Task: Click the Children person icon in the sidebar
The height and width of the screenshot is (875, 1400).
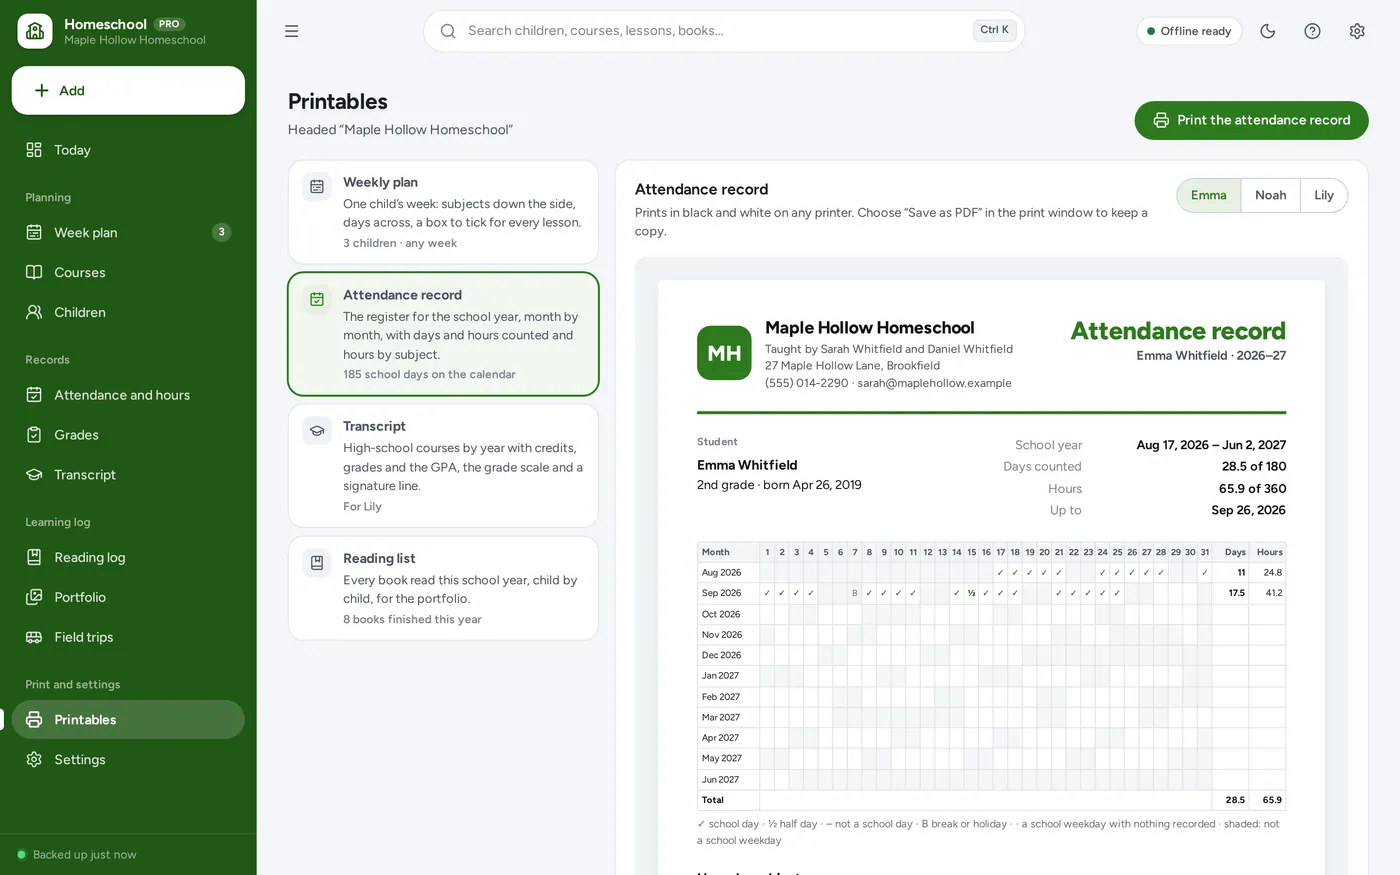Action: click(34, 312)
